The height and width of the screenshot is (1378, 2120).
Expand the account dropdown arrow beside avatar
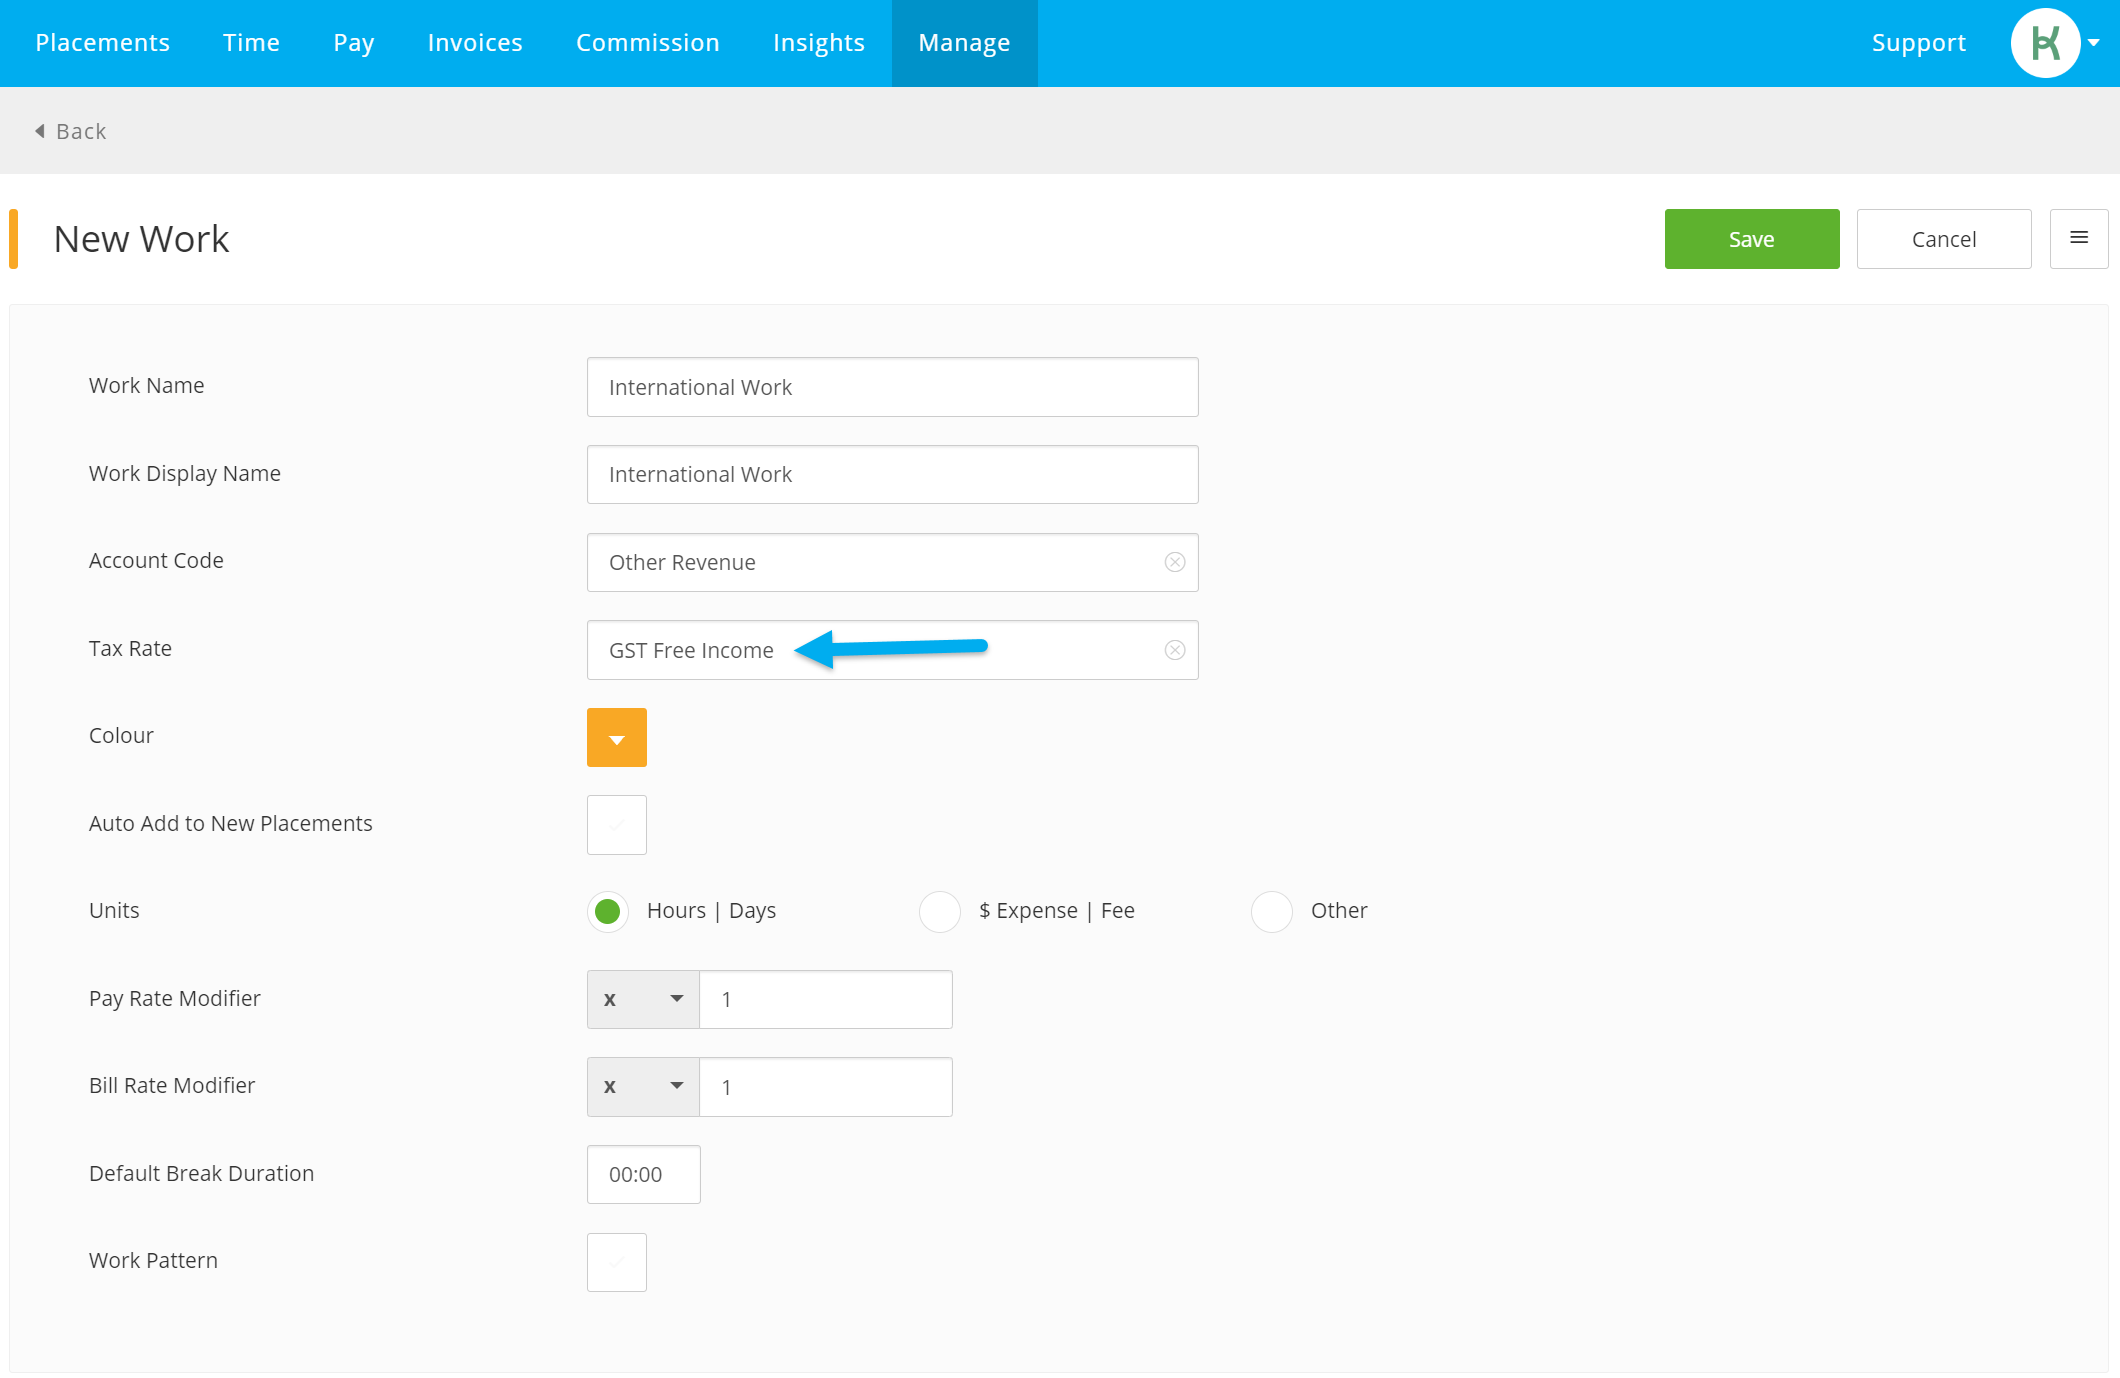pyautogui.click(x=2094, y=43)
